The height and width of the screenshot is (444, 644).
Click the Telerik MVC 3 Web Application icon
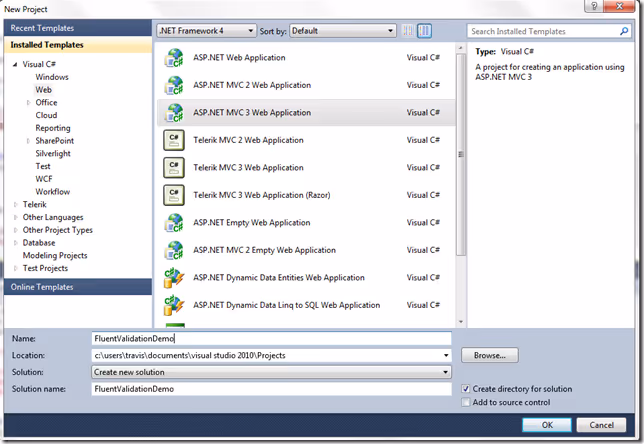[174, 168]
